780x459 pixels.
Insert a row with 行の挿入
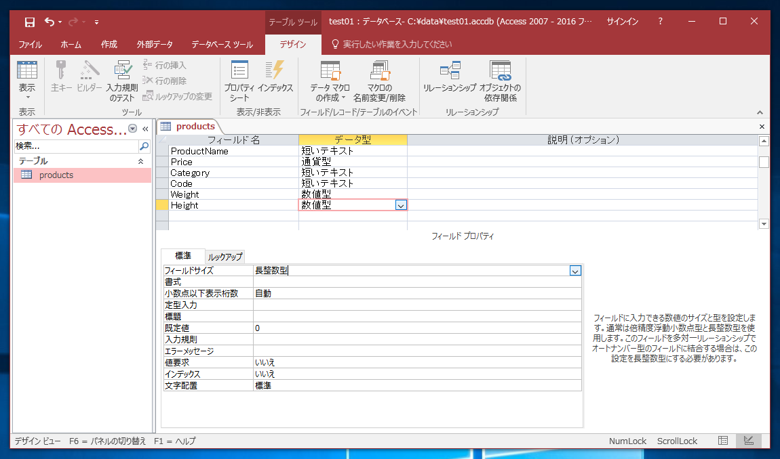click(x=165, y=65)
